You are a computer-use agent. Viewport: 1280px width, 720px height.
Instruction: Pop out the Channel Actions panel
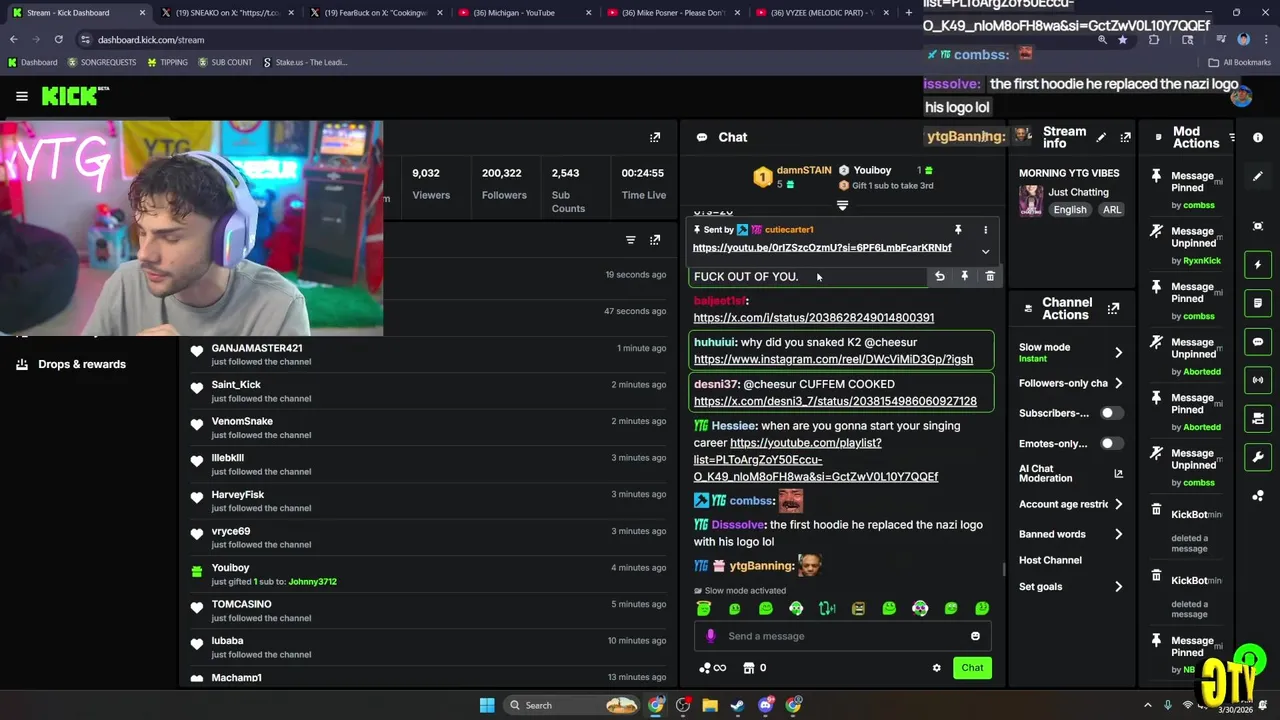tap(1113, 309)
